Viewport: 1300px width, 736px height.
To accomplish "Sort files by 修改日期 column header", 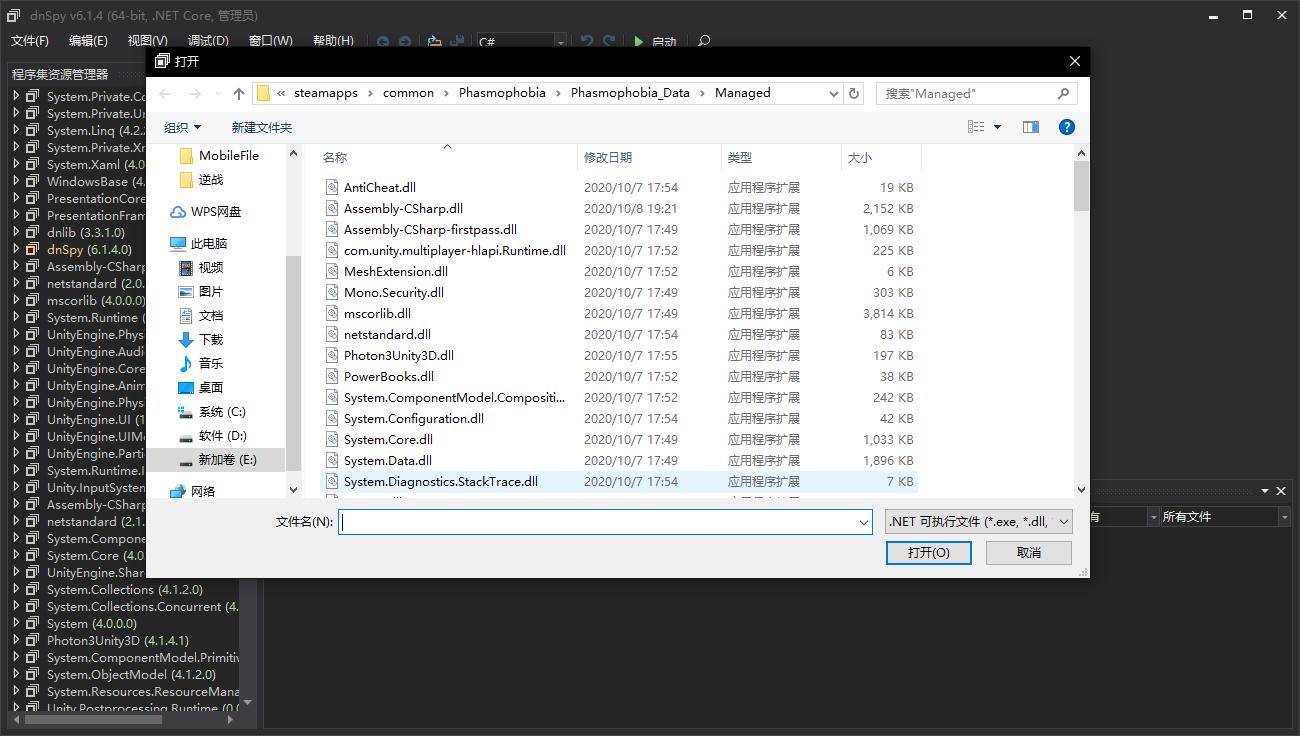I will 608,158.
